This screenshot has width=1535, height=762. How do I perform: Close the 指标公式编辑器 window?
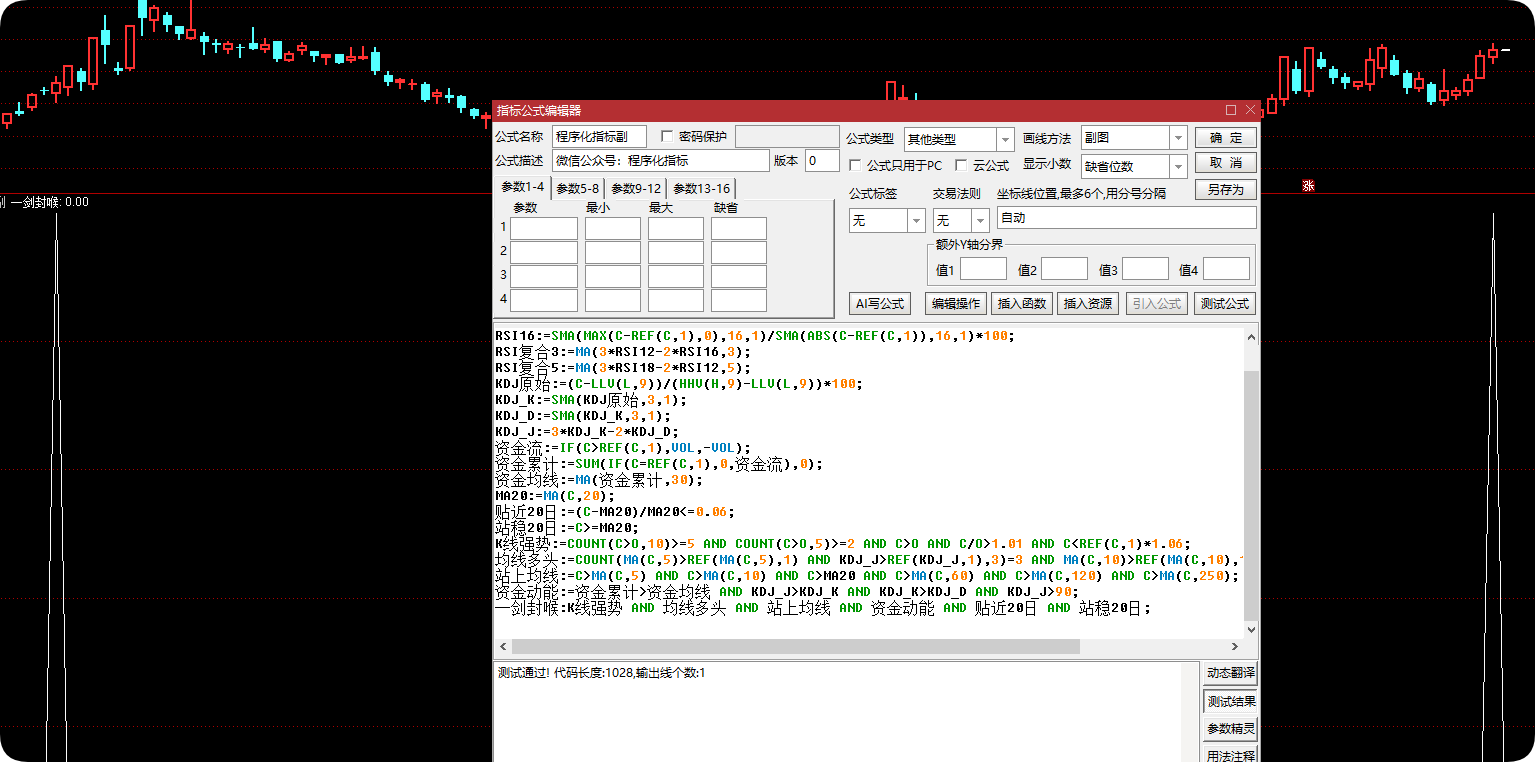pos(1250,110)
